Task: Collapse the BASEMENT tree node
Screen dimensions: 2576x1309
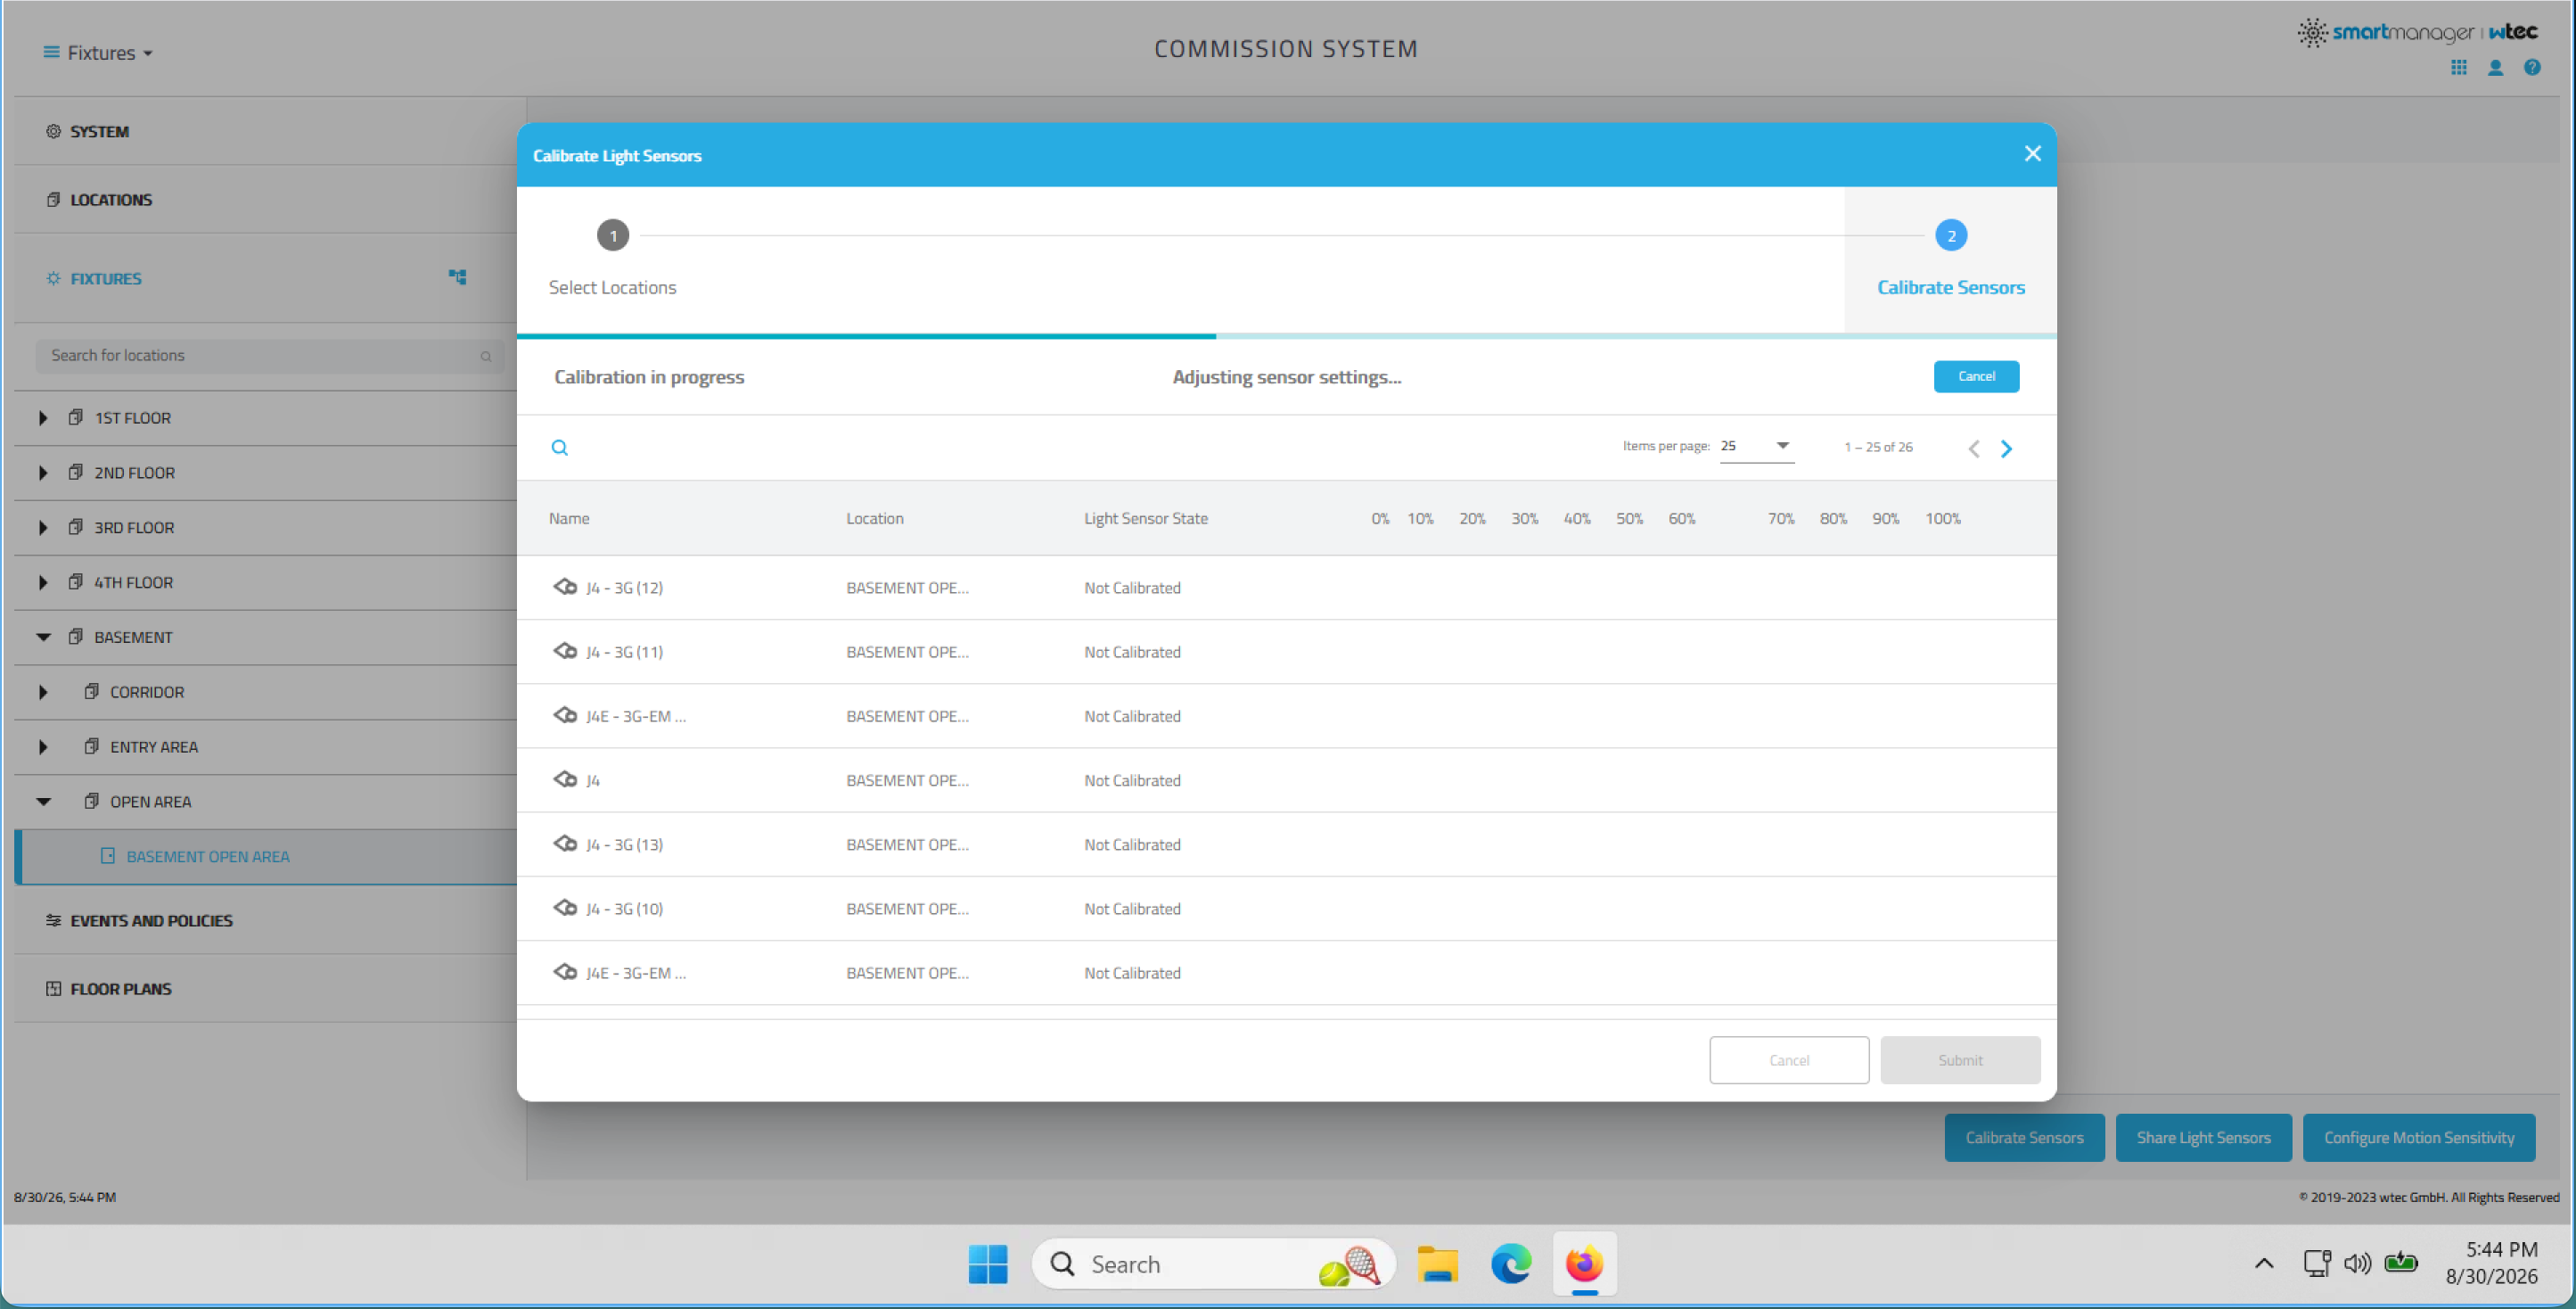Action: tap(43, 637)
